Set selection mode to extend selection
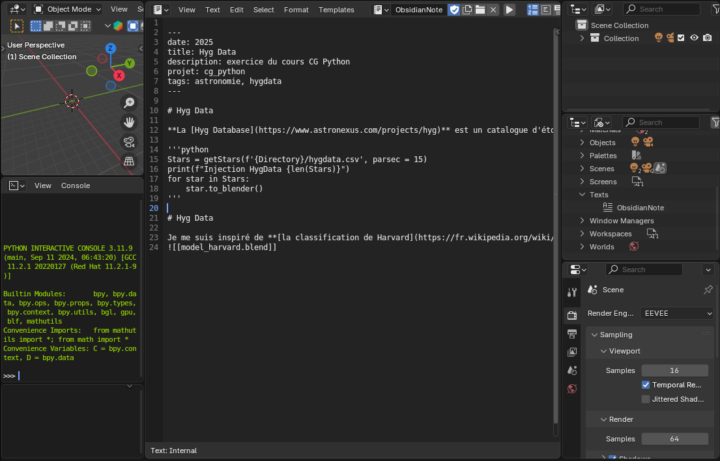The height and width of the screenshot is (461, 720). (48, 26)
